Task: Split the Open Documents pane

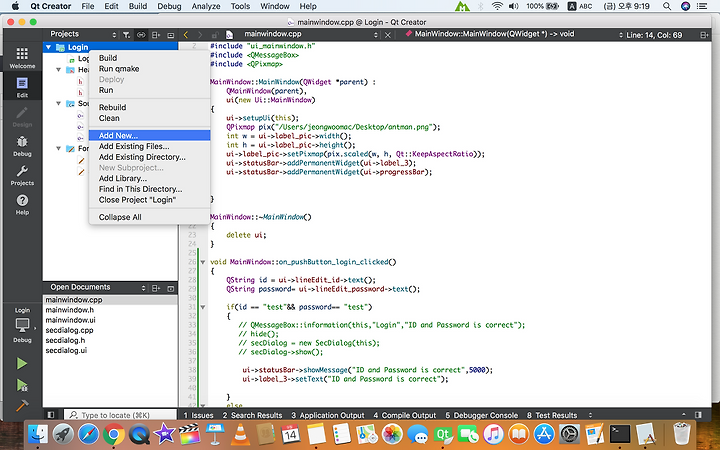Action: 156,288
